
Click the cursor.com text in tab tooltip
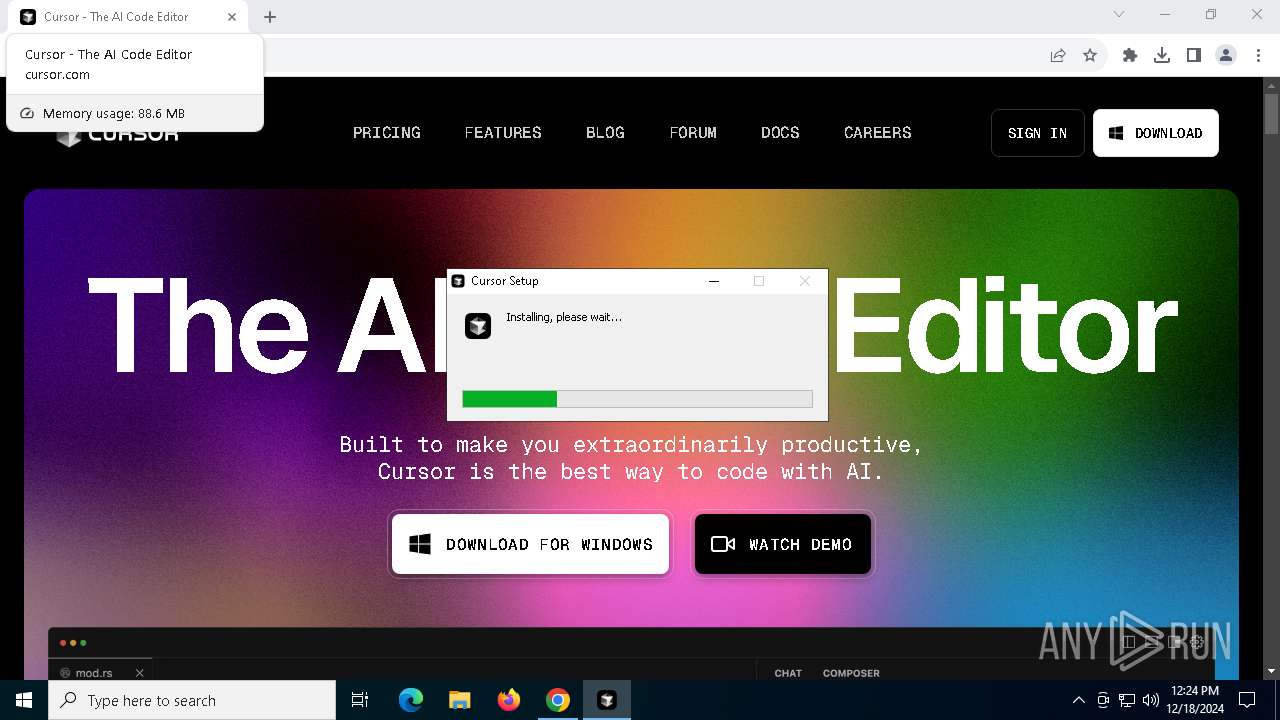tap(57, 75)
